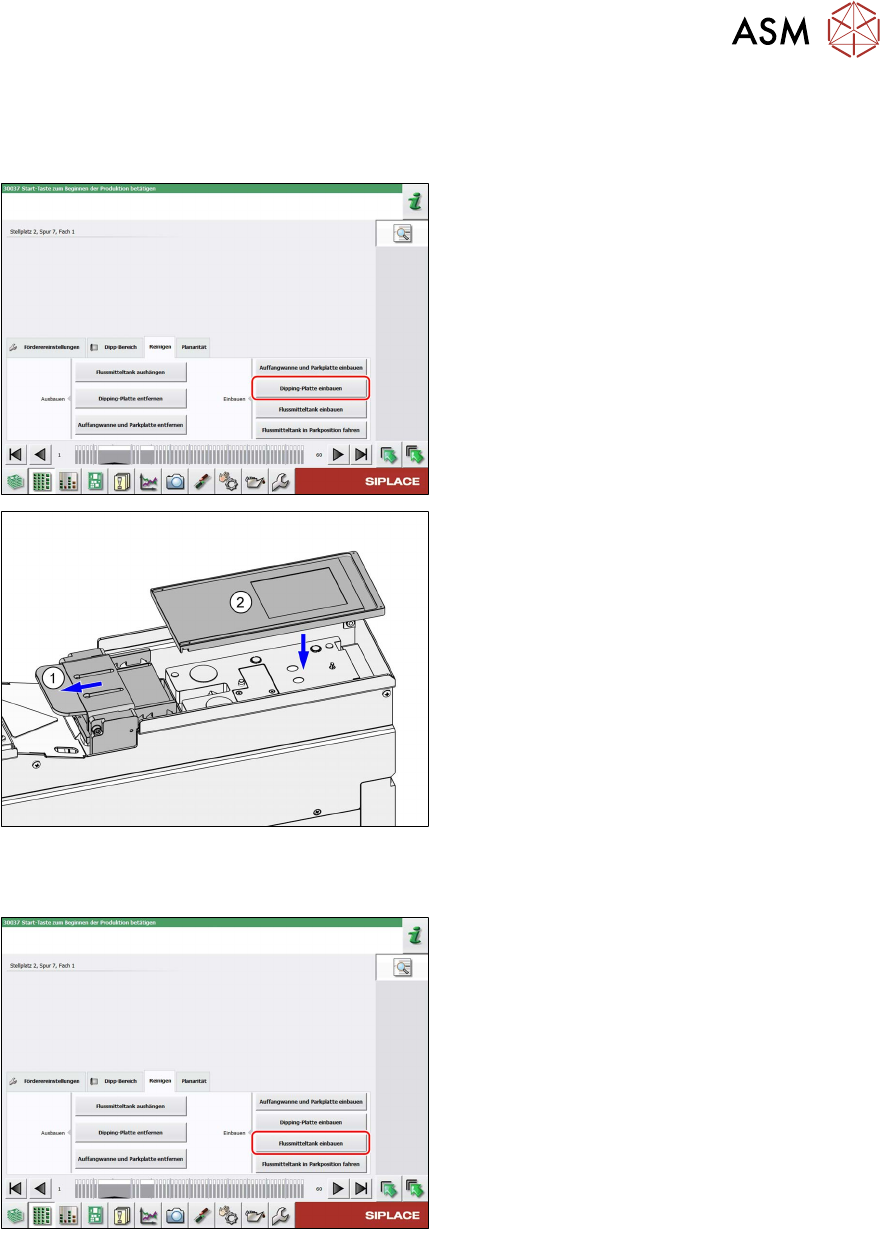Click camera icon in upper screenshot toolbar
The height and width of the screenshot is (1234, 880).
coord(175,481)
